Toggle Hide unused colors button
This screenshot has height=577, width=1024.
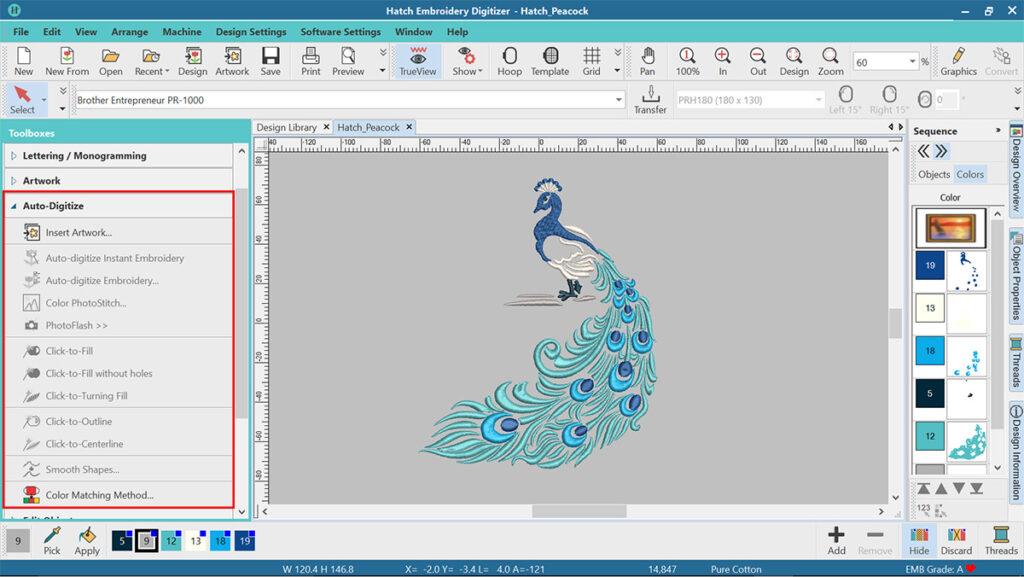pyautogui.click(x=919, y=540)
